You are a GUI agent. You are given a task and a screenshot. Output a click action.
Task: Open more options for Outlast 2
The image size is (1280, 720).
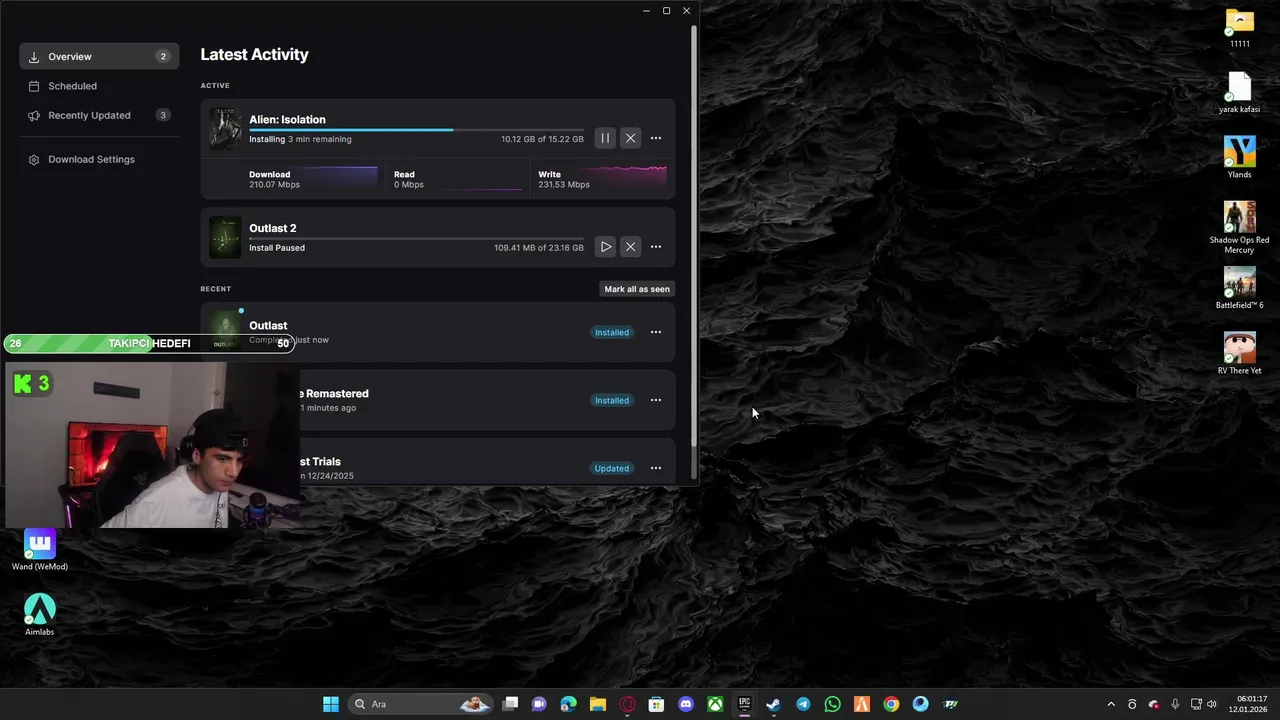pyautogui.click(x=656, y=247)
